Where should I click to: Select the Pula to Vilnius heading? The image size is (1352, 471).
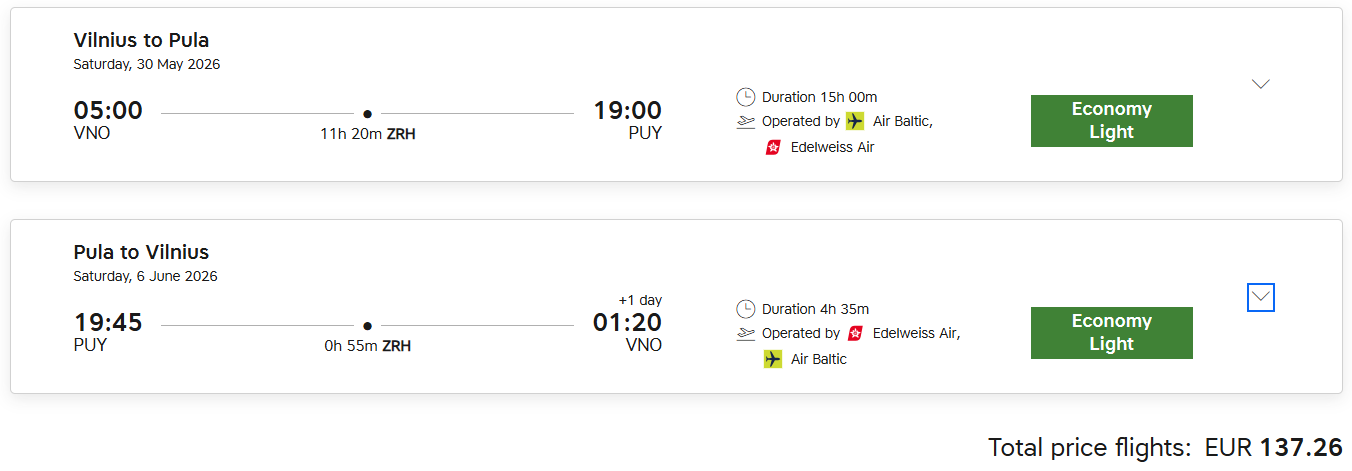tap(141, 253)
